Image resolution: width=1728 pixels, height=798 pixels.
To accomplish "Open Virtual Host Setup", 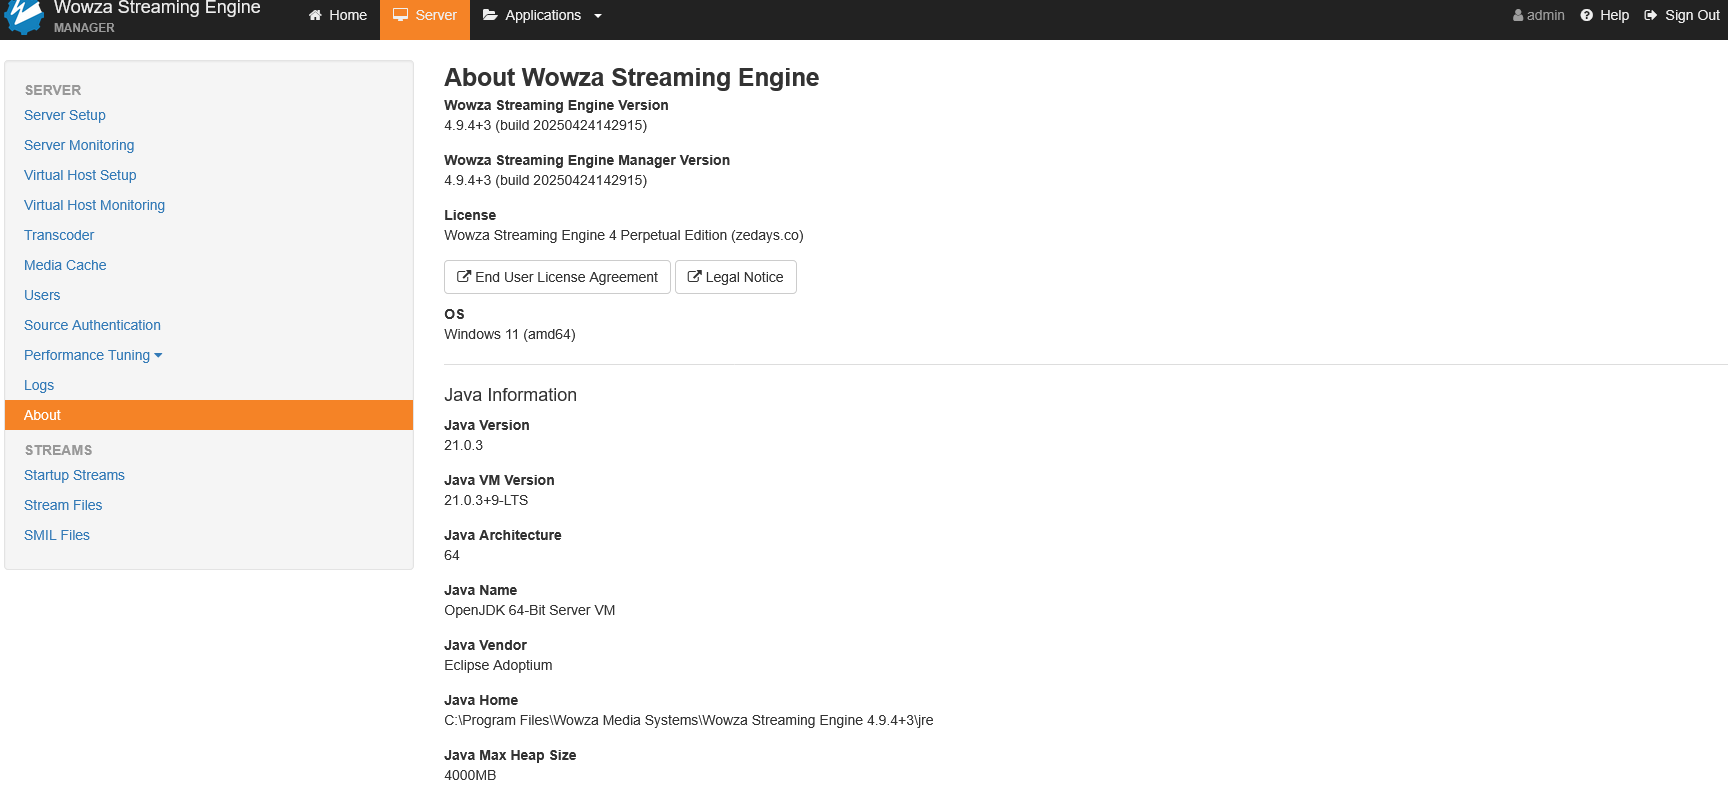I will point(80,175).
